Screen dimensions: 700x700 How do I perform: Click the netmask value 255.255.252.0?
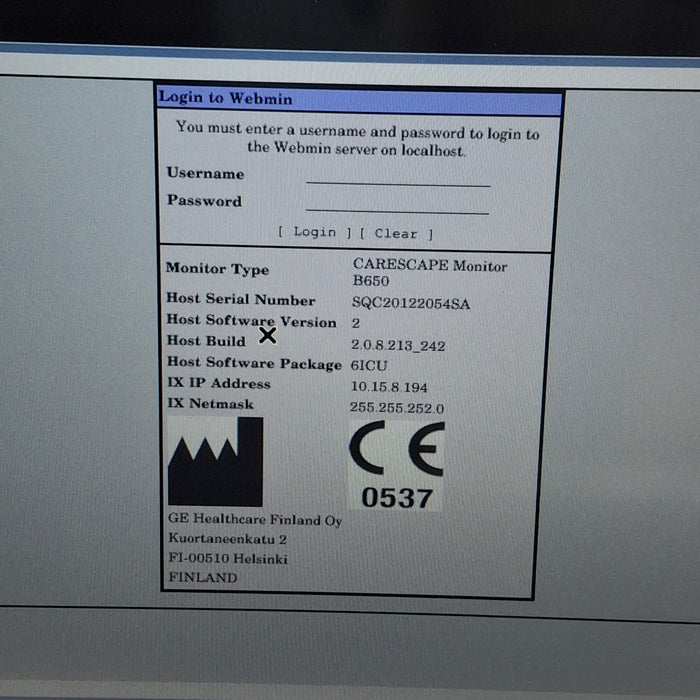(397, 408)
